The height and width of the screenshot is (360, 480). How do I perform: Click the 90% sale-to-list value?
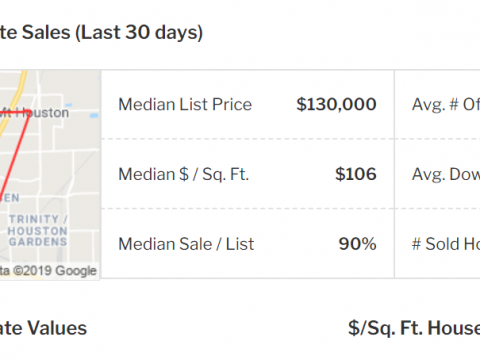[x=357, y=244]
